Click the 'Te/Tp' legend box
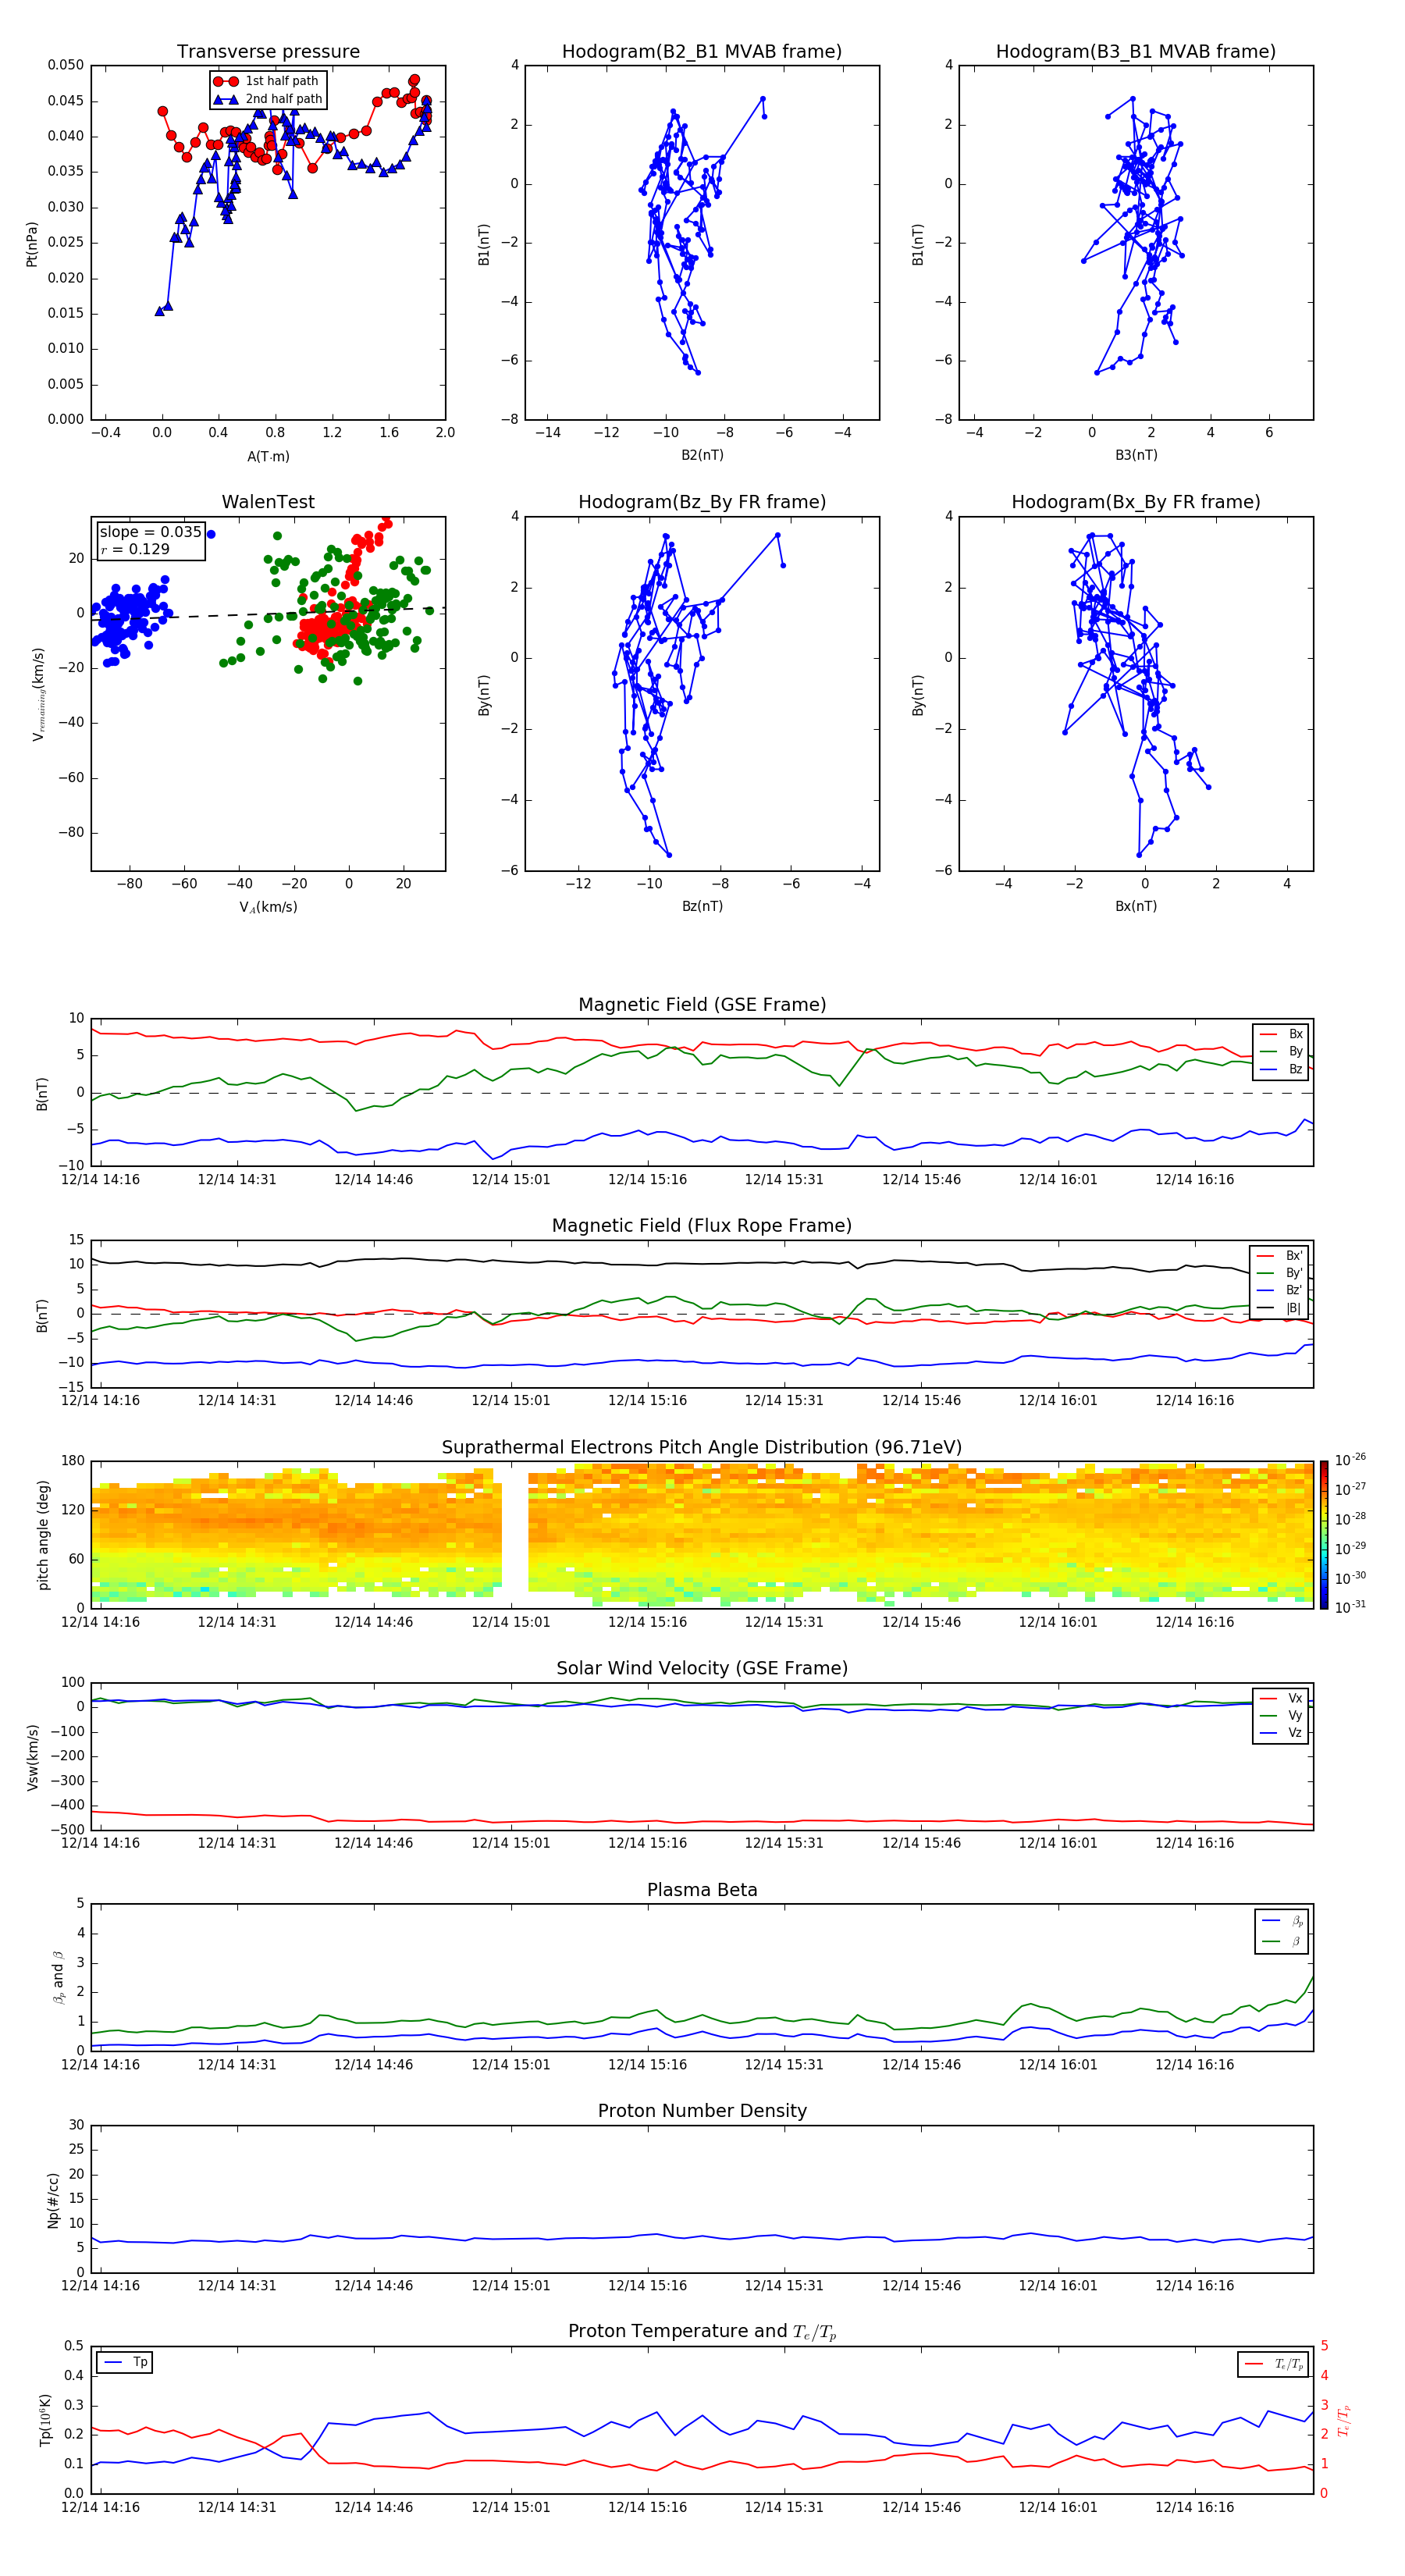Screen dimensions: 1405x2576 click(1274, 2365)
